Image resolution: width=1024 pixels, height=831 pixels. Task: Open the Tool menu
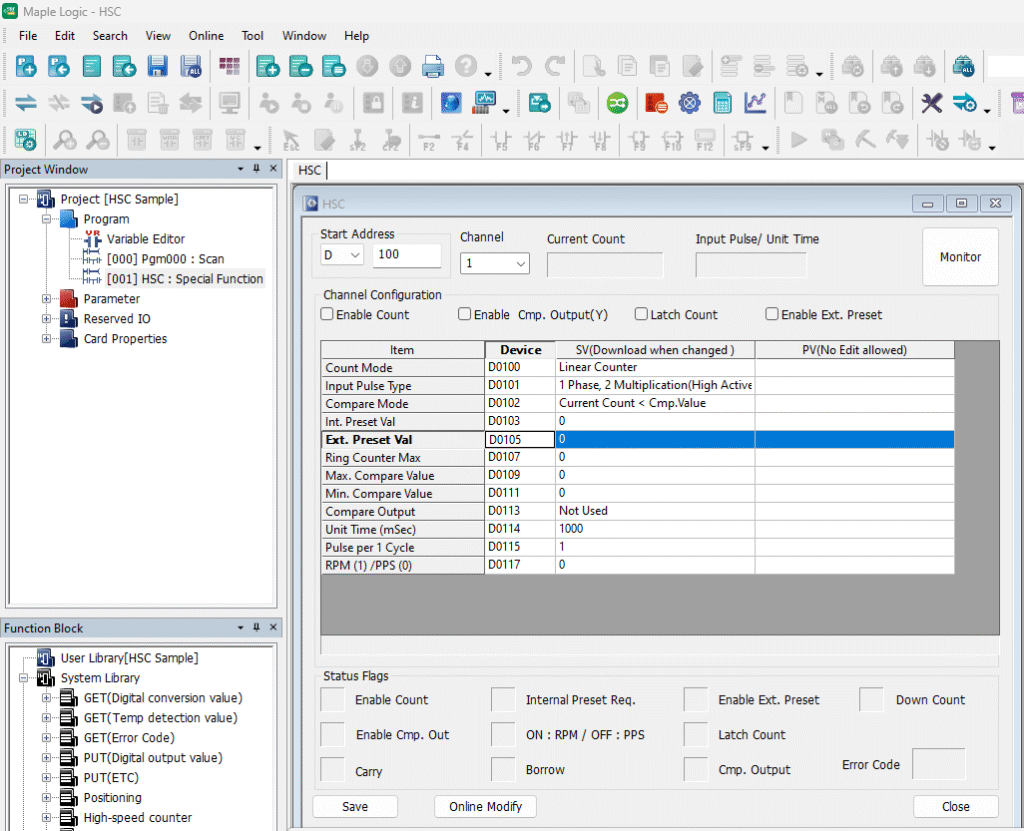click(252, 36)
